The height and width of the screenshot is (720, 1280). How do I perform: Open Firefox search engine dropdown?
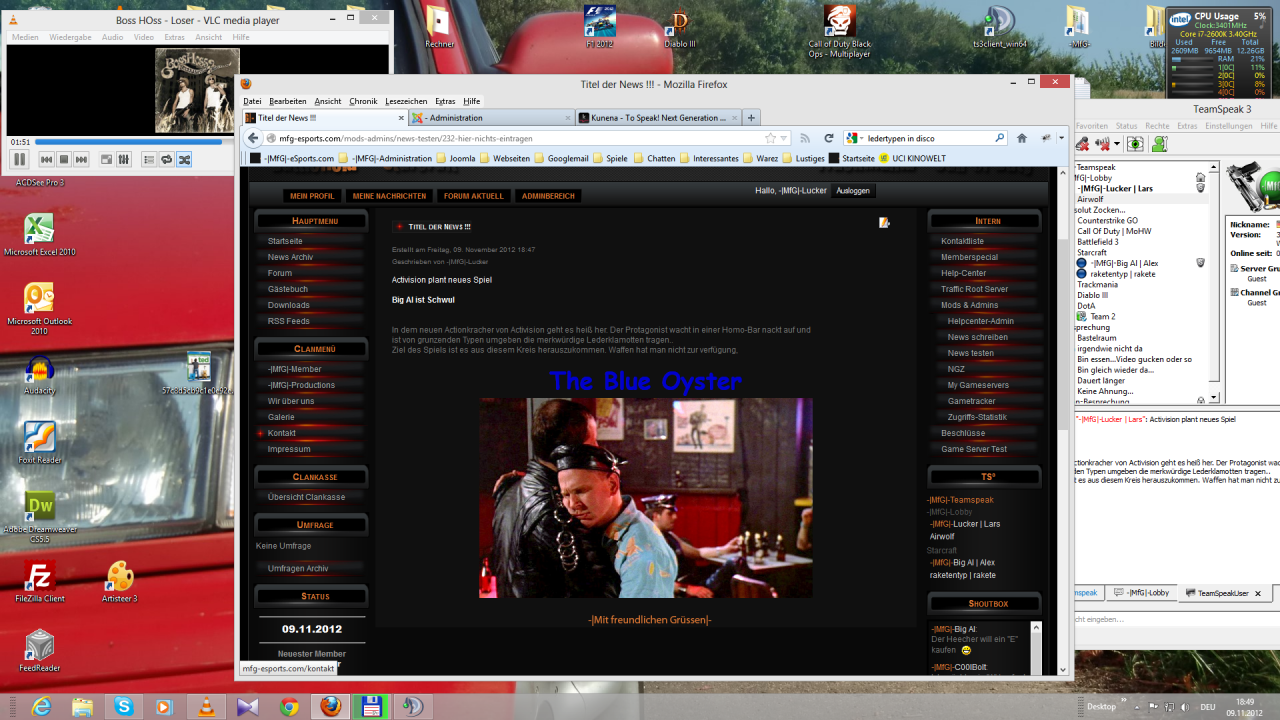pos(856,138)
